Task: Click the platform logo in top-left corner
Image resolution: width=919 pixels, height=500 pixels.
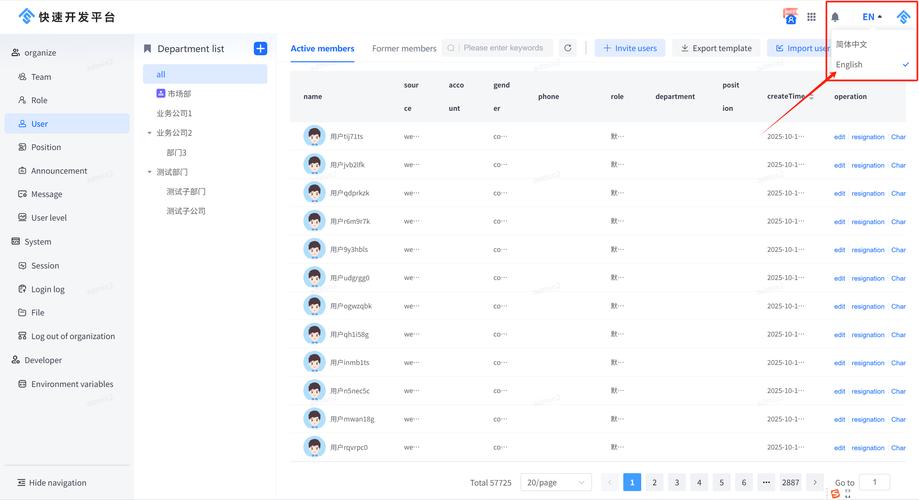Action: coord(26,17)
